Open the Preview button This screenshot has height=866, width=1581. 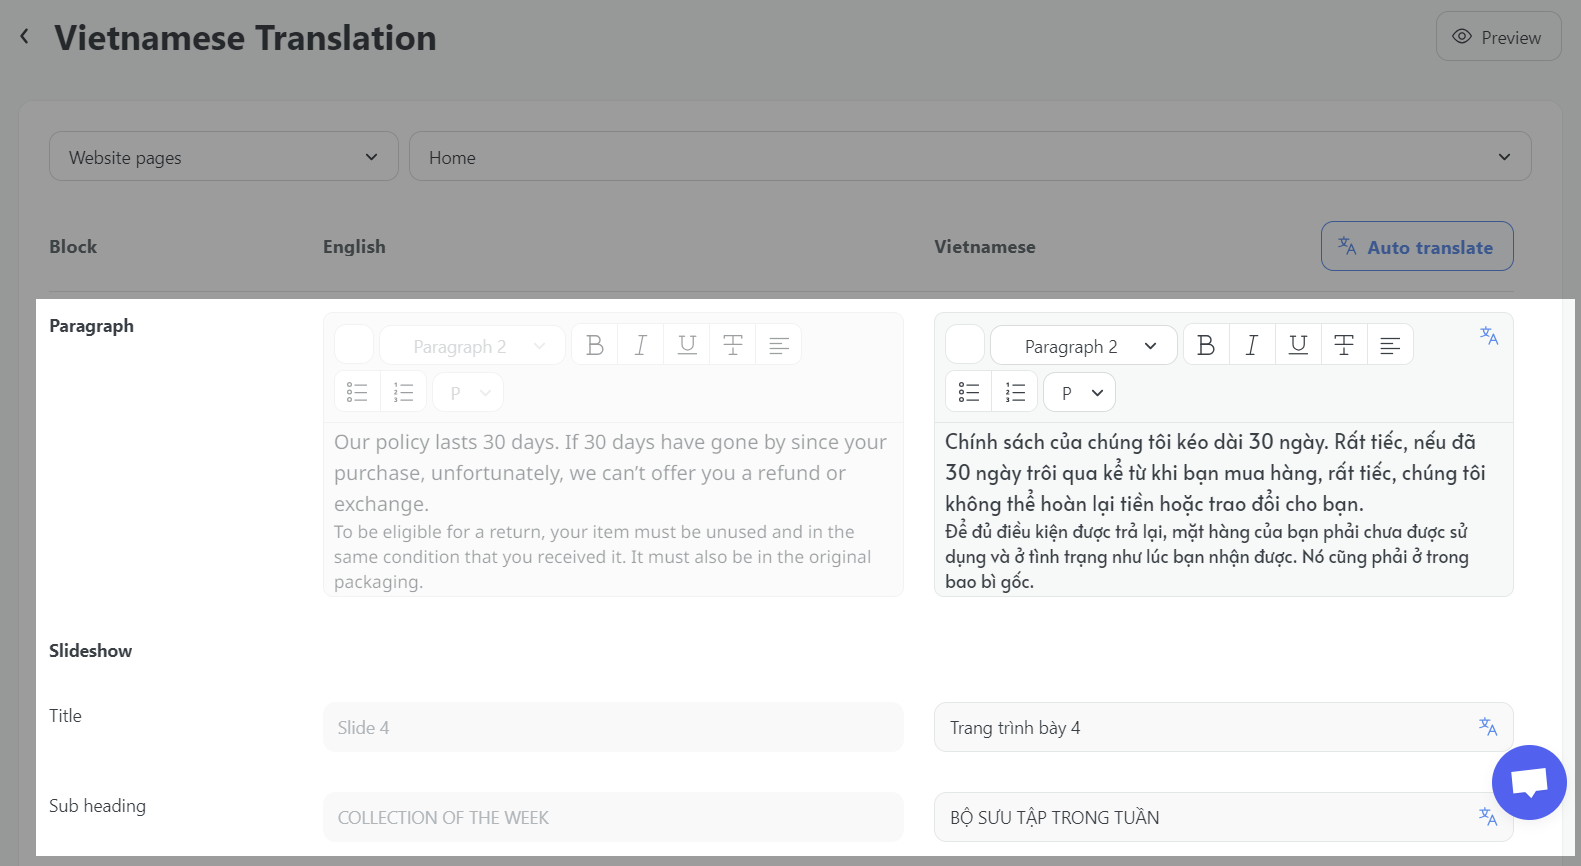coord(1498,37)
